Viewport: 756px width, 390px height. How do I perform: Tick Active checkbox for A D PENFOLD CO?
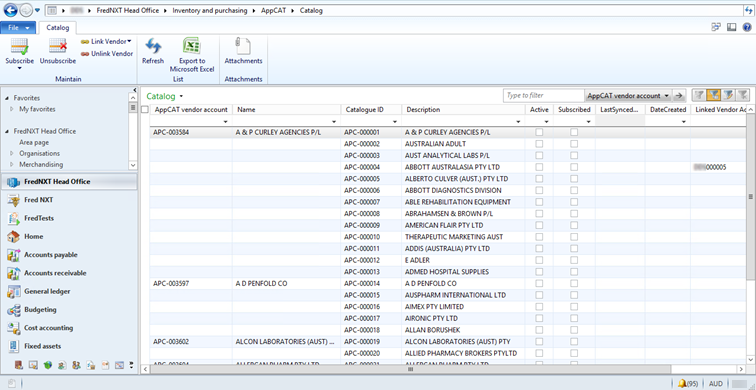[x=539, y=283]
